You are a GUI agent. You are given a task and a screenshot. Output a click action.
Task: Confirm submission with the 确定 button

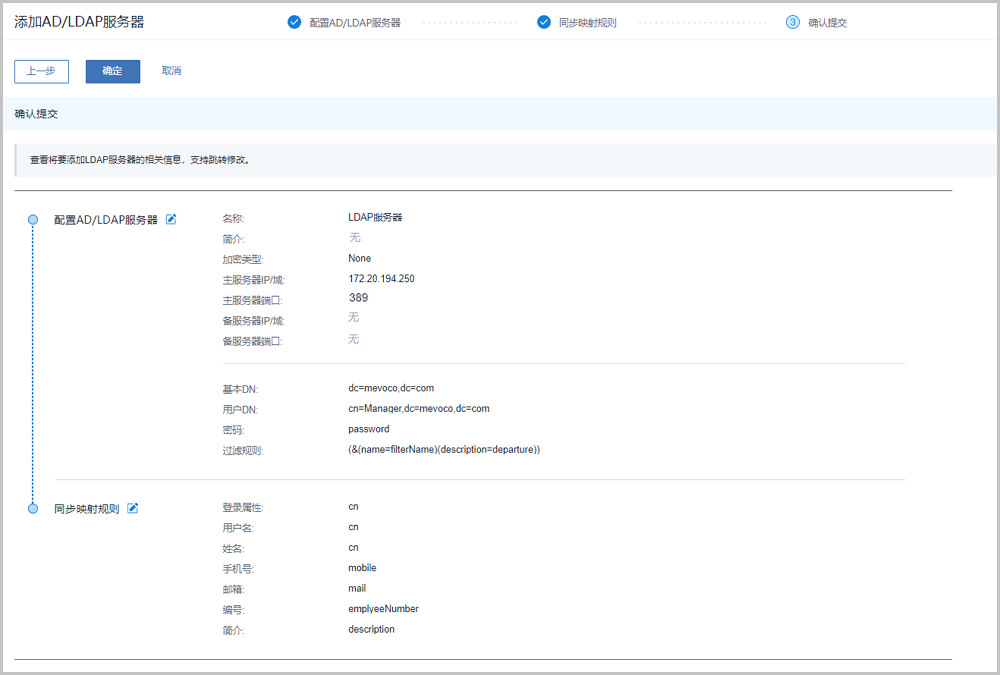point(112,71)
